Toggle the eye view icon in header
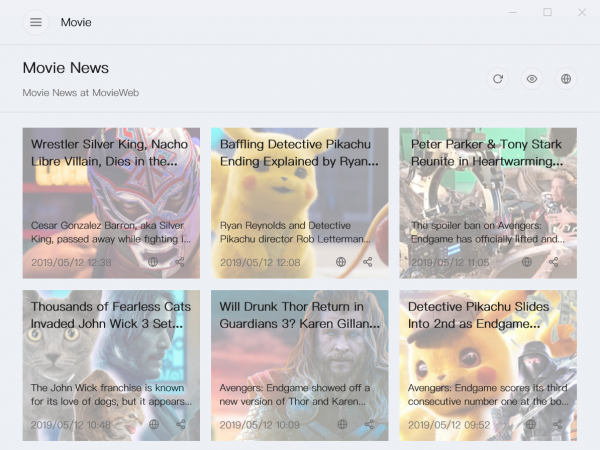The image size is (600, 450). [x=532, y=79]
